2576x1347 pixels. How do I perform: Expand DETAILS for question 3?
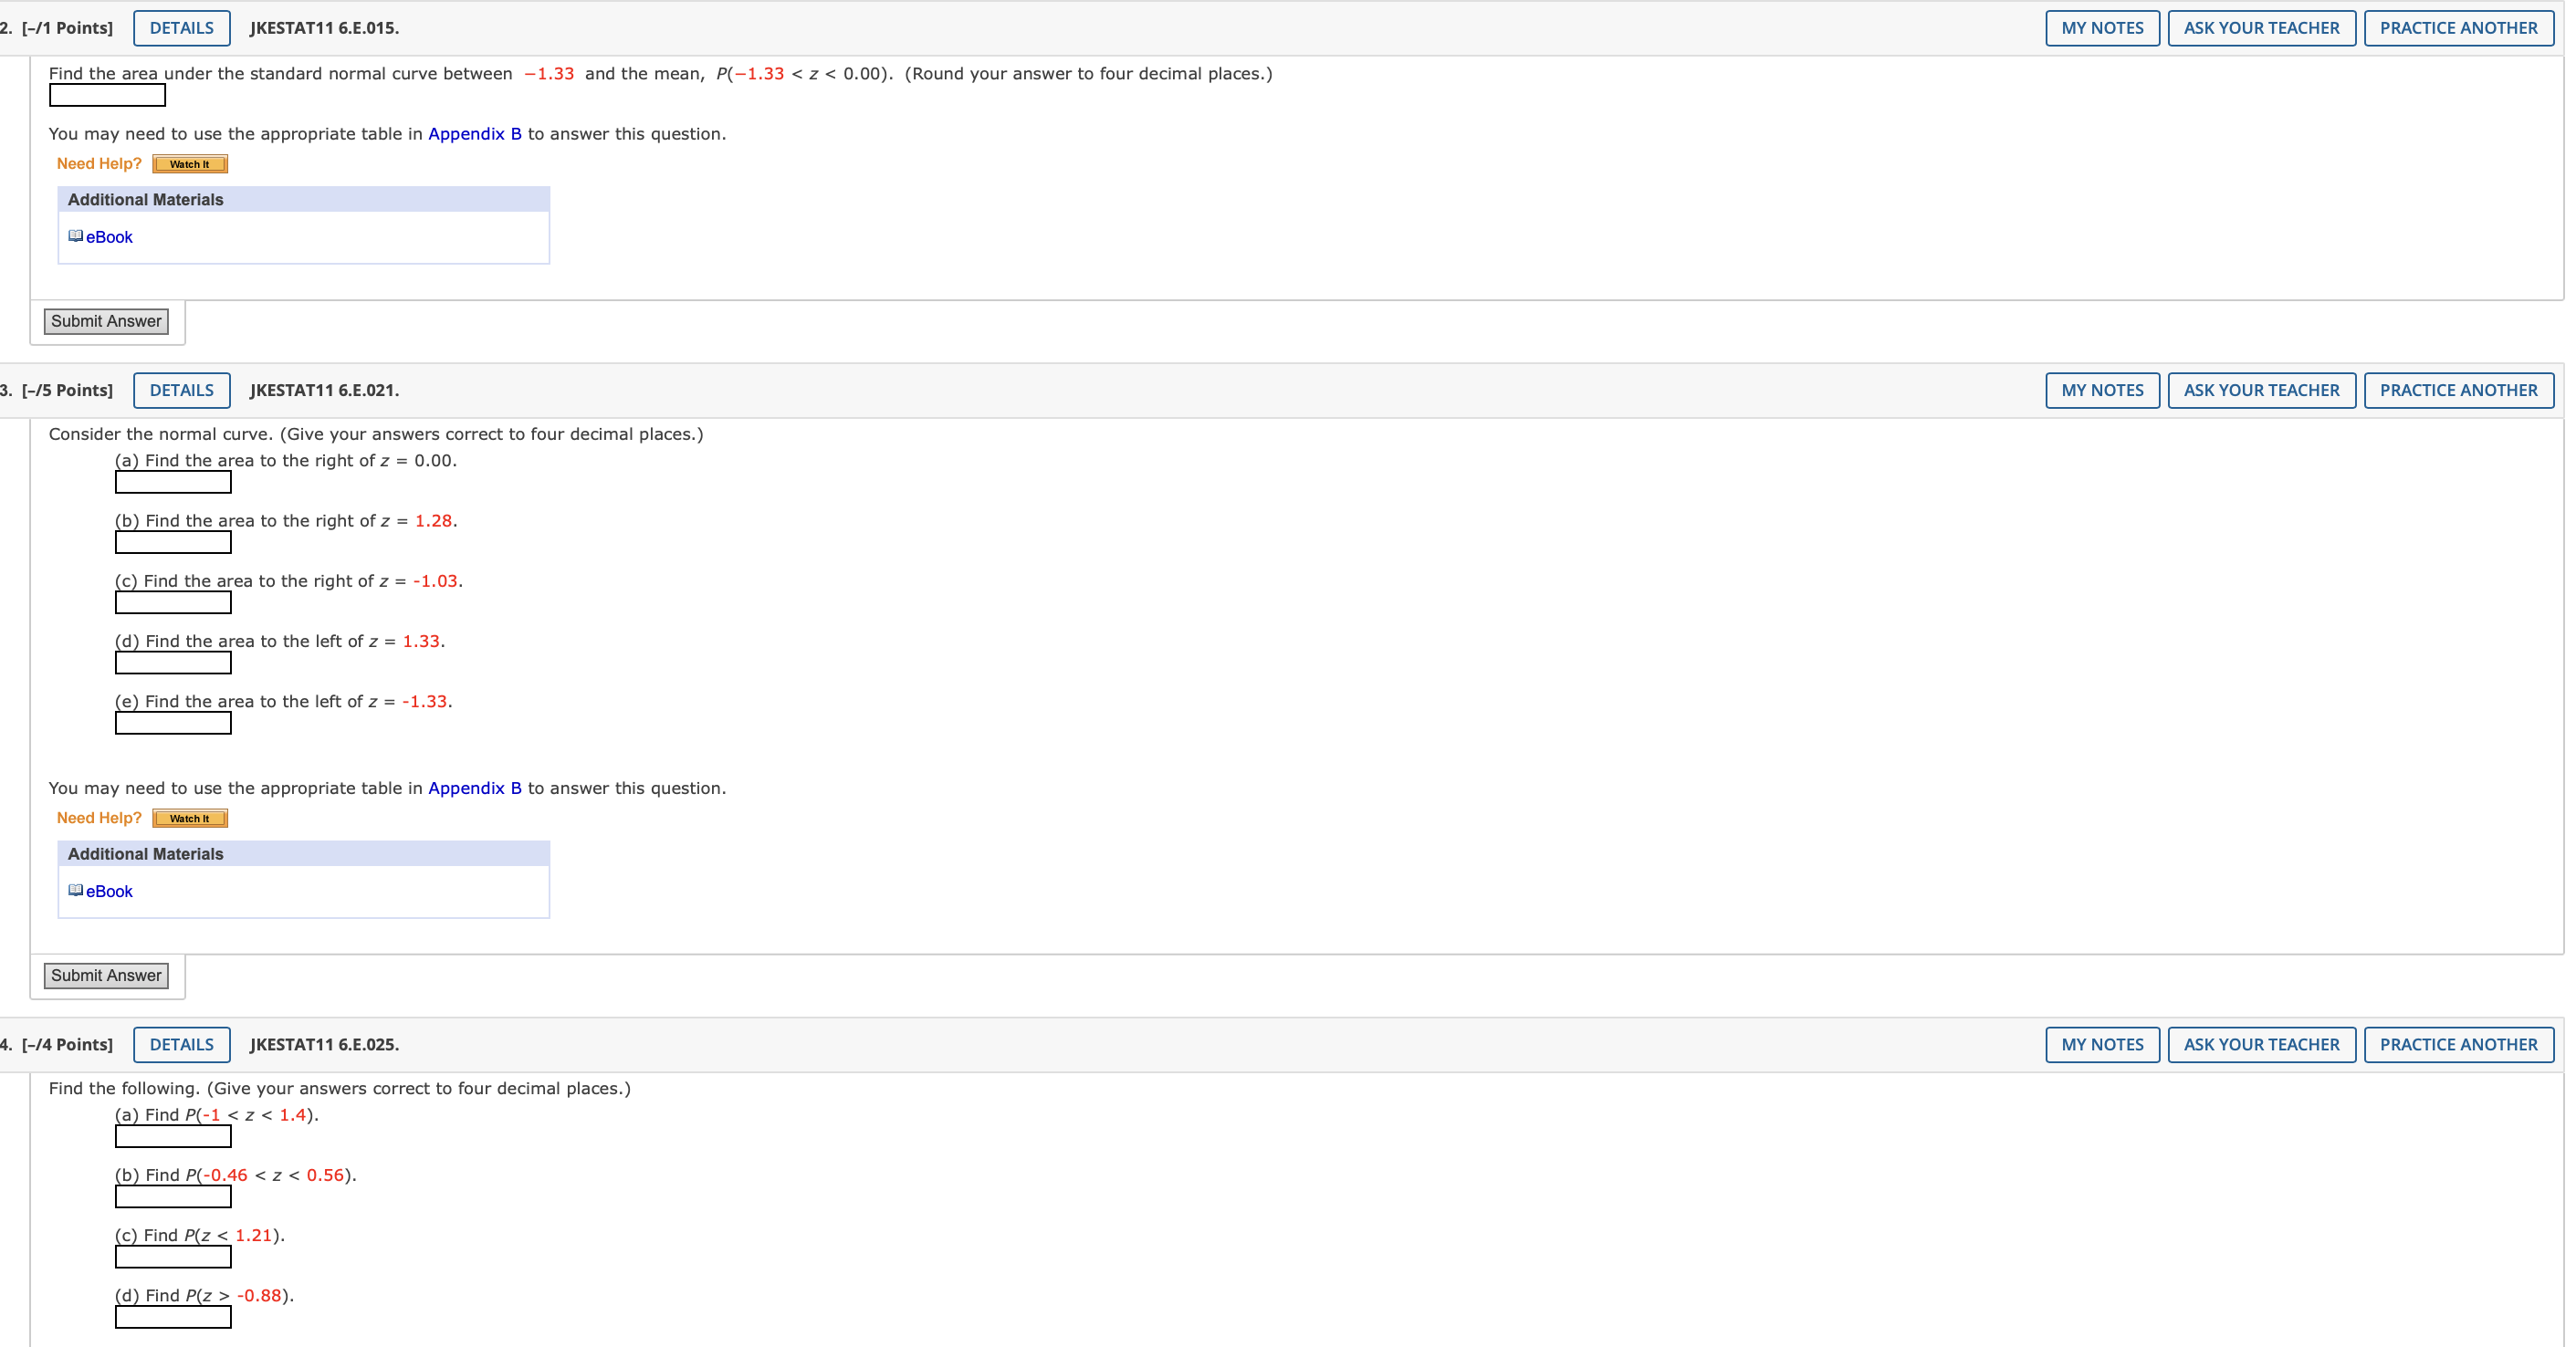coord(181,390)
